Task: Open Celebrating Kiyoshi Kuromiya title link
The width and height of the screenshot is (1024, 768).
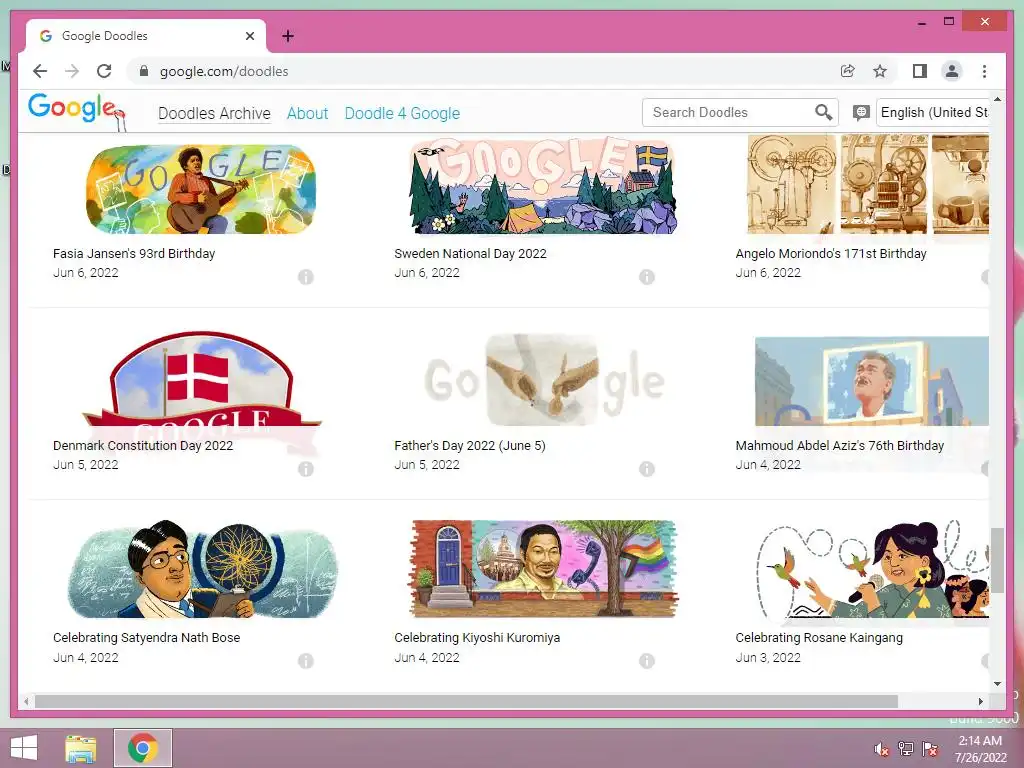Action: click(x=477, y=637)
